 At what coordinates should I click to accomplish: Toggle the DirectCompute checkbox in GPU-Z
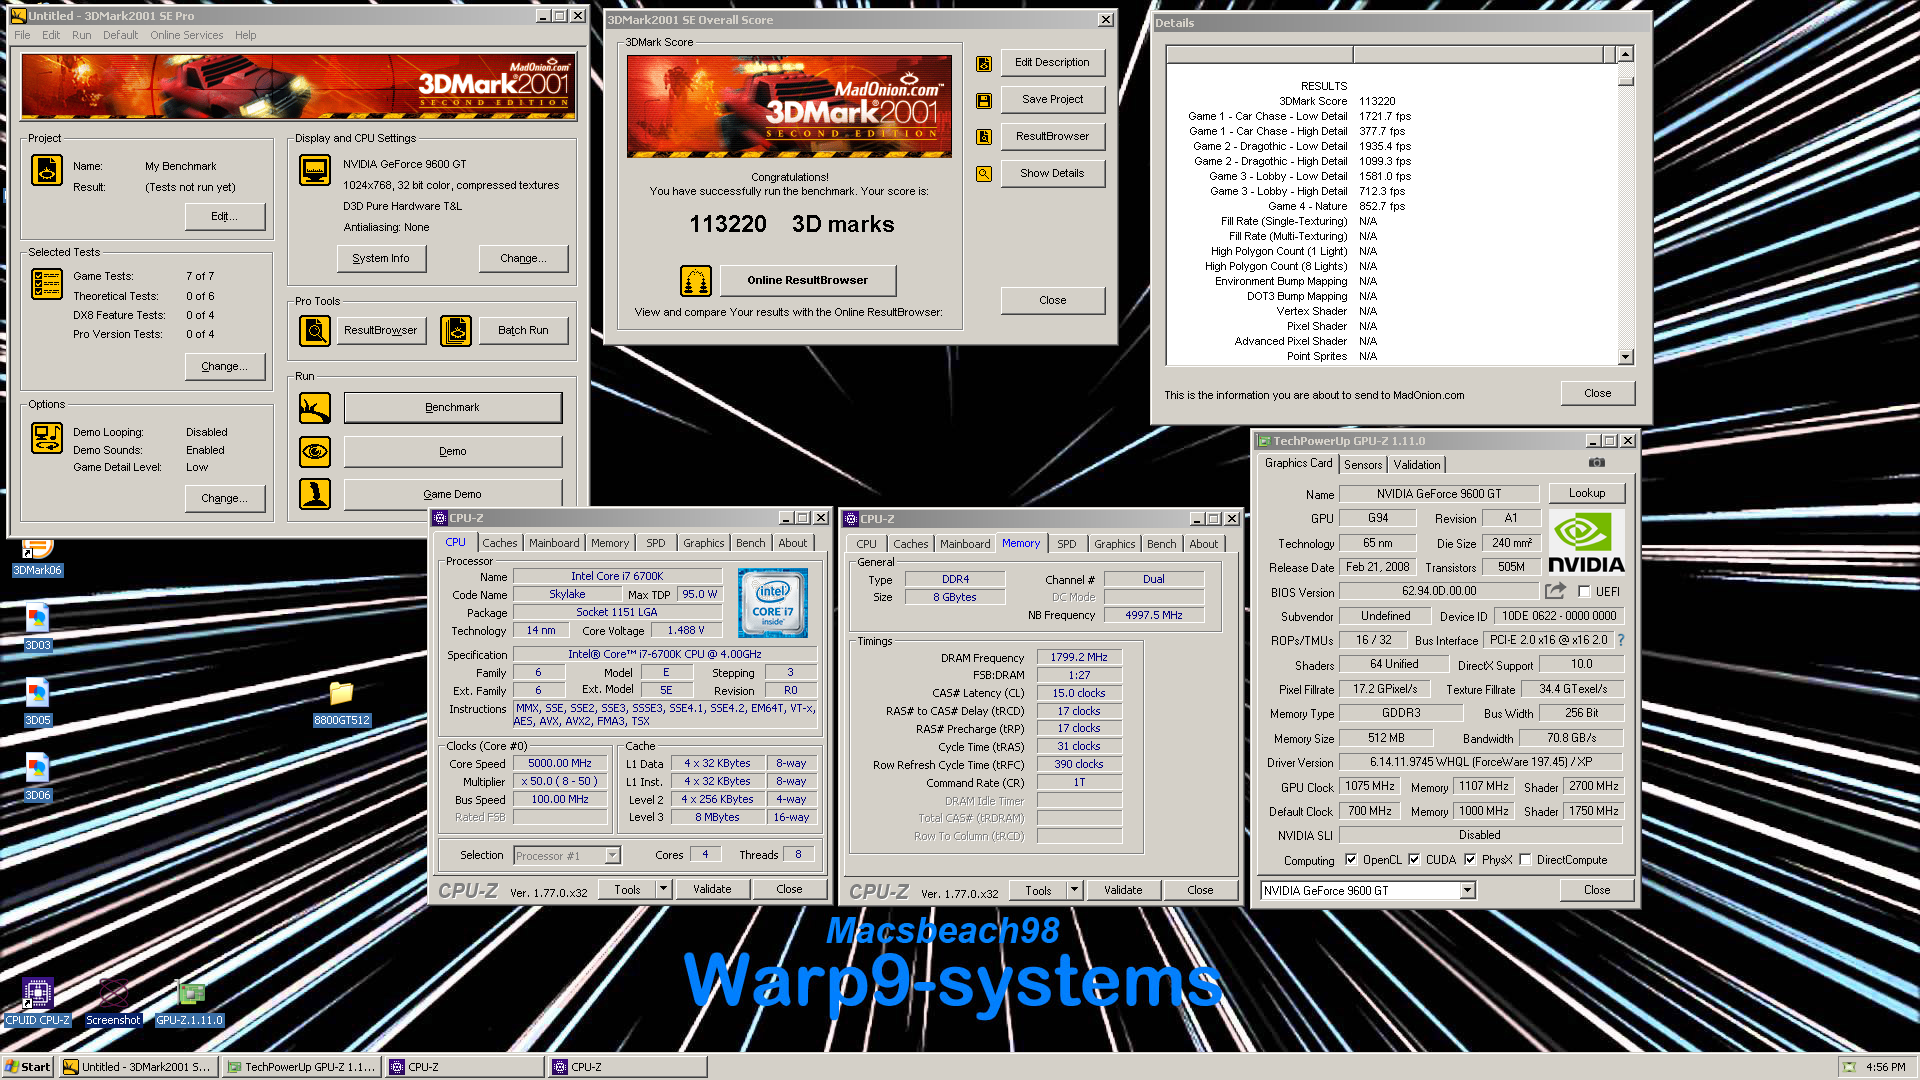(x=1525, y=860)
